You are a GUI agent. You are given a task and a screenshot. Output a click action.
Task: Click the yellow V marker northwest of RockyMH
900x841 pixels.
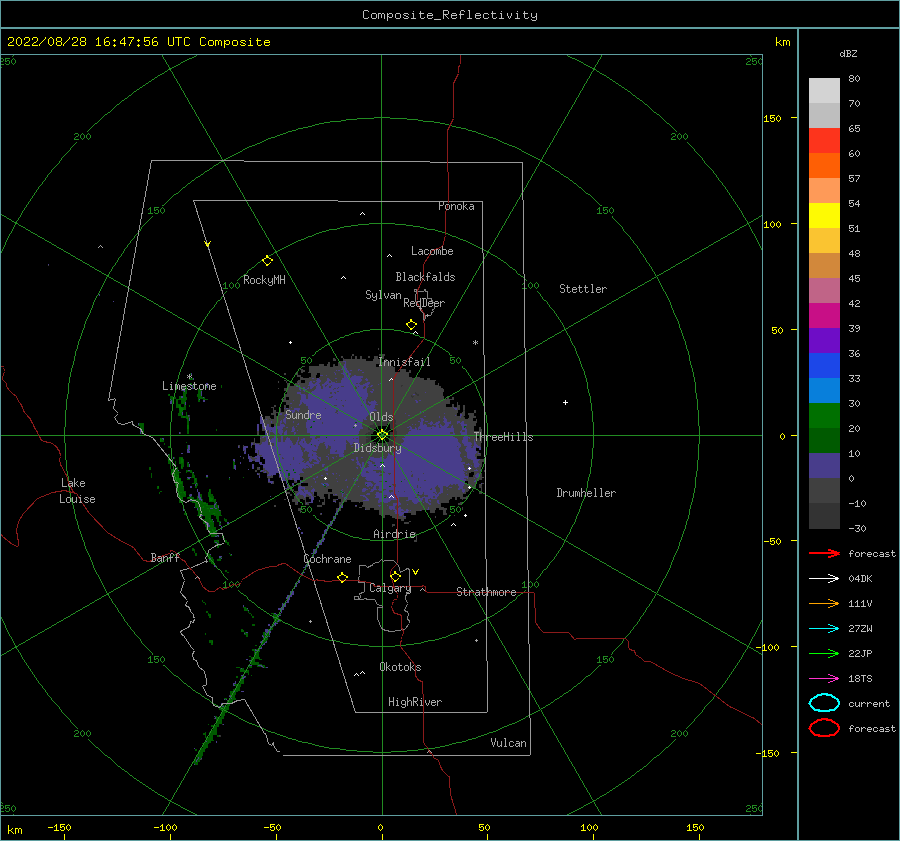click(208, 244)
